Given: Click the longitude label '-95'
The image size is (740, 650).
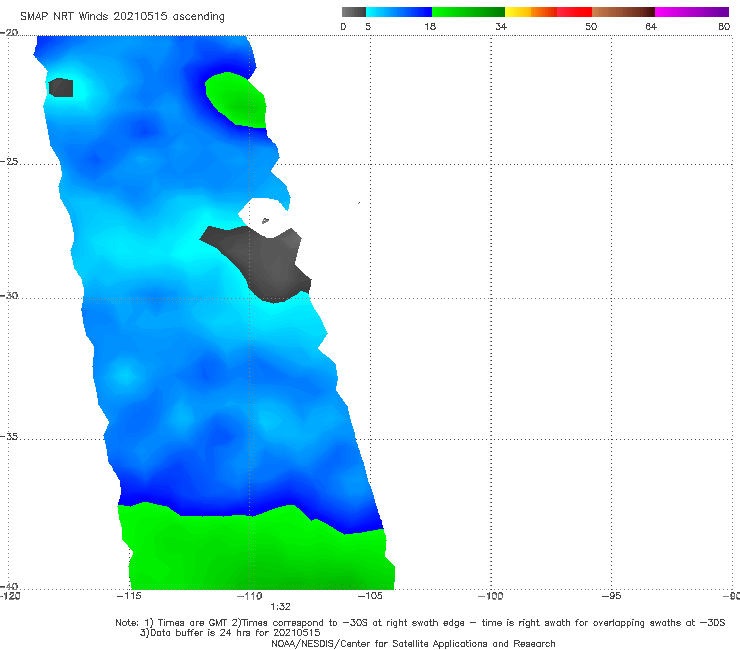Looking at the screenshot, I should 611,596.
